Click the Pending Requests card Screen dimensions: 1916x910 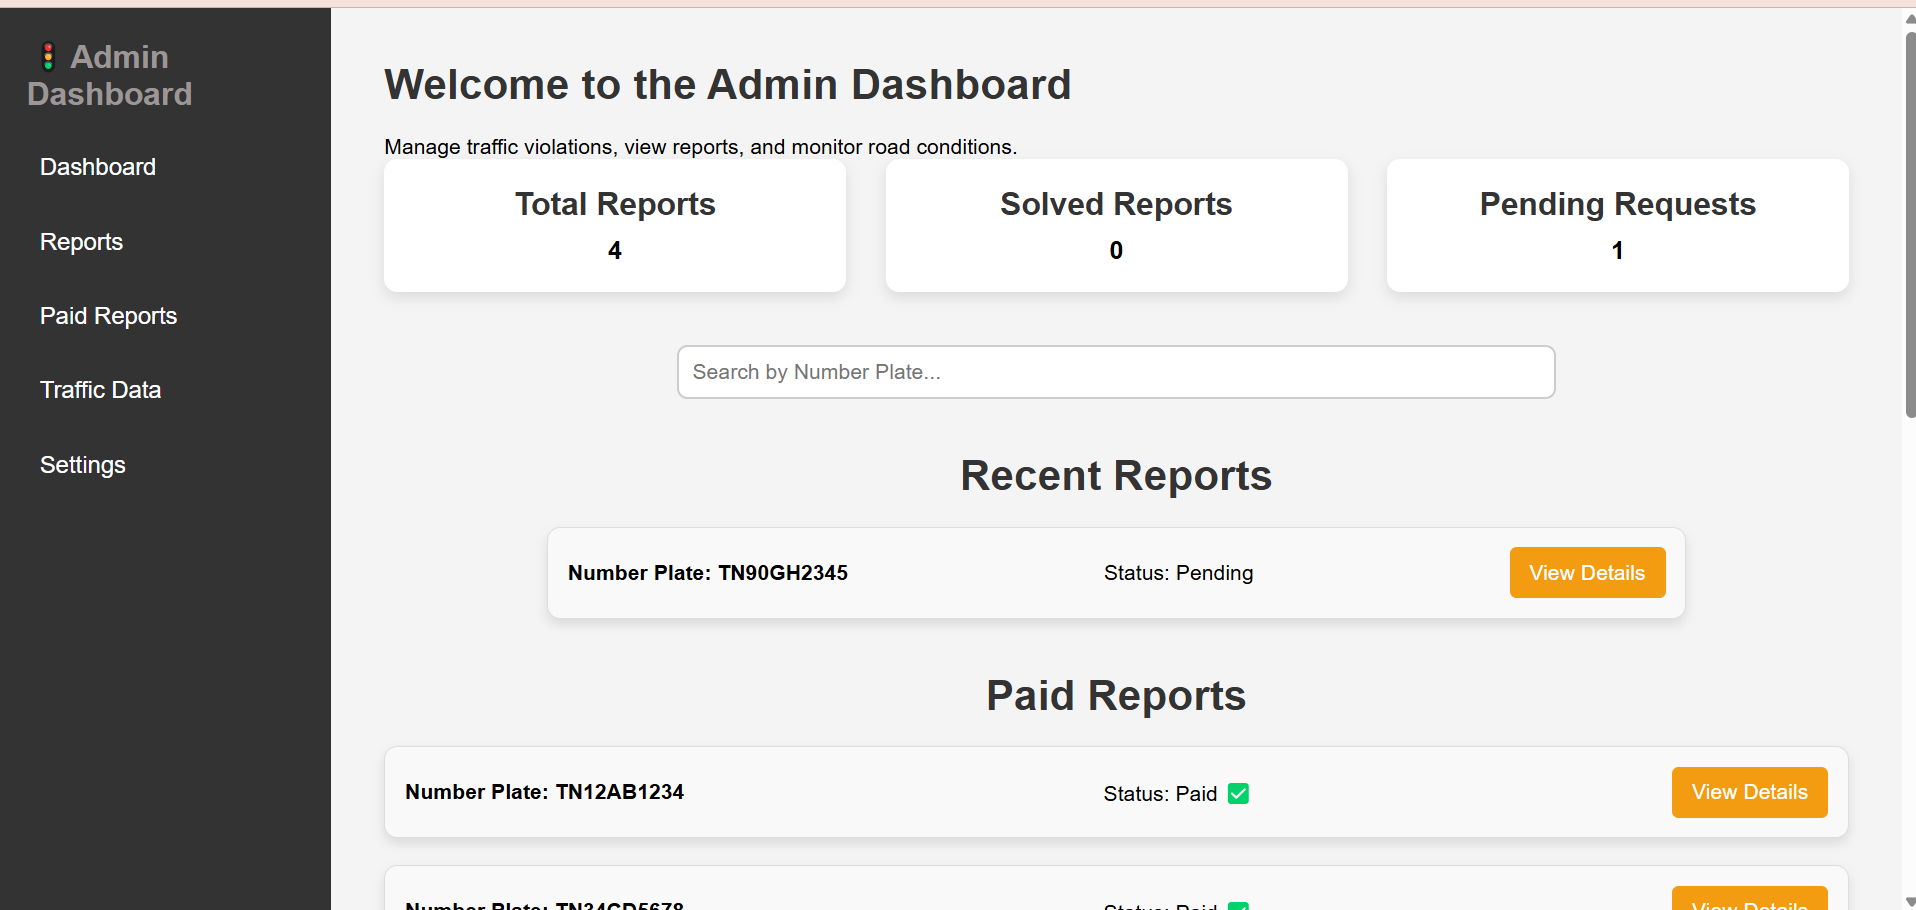[1617, 226]
